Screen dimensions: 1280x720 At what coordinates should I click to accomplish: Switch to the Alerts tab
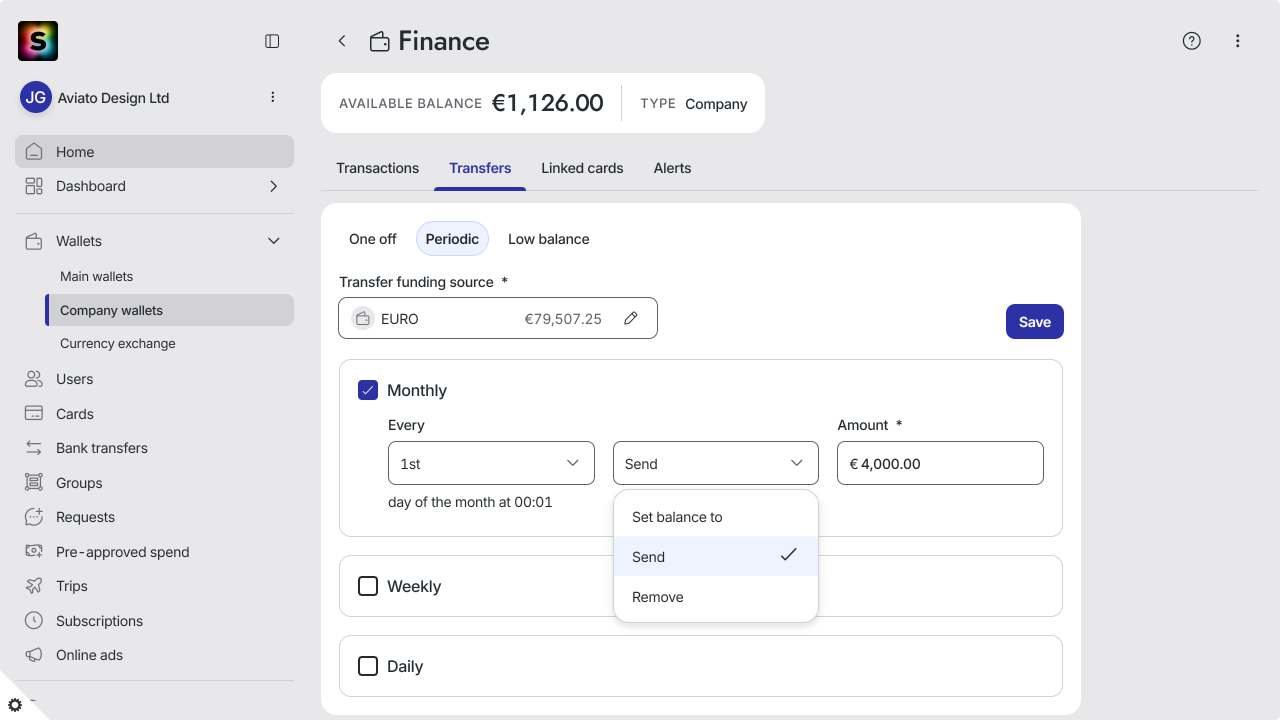tap(672, 168)
